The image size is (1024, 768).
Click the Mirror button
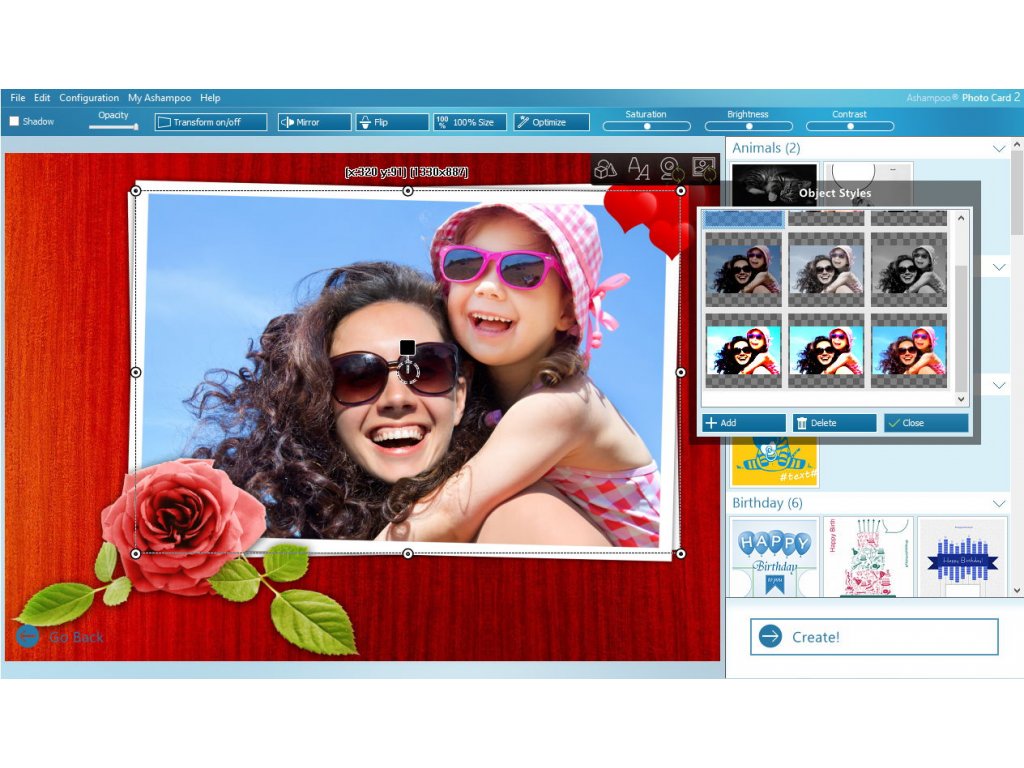(x=314, y=122)
